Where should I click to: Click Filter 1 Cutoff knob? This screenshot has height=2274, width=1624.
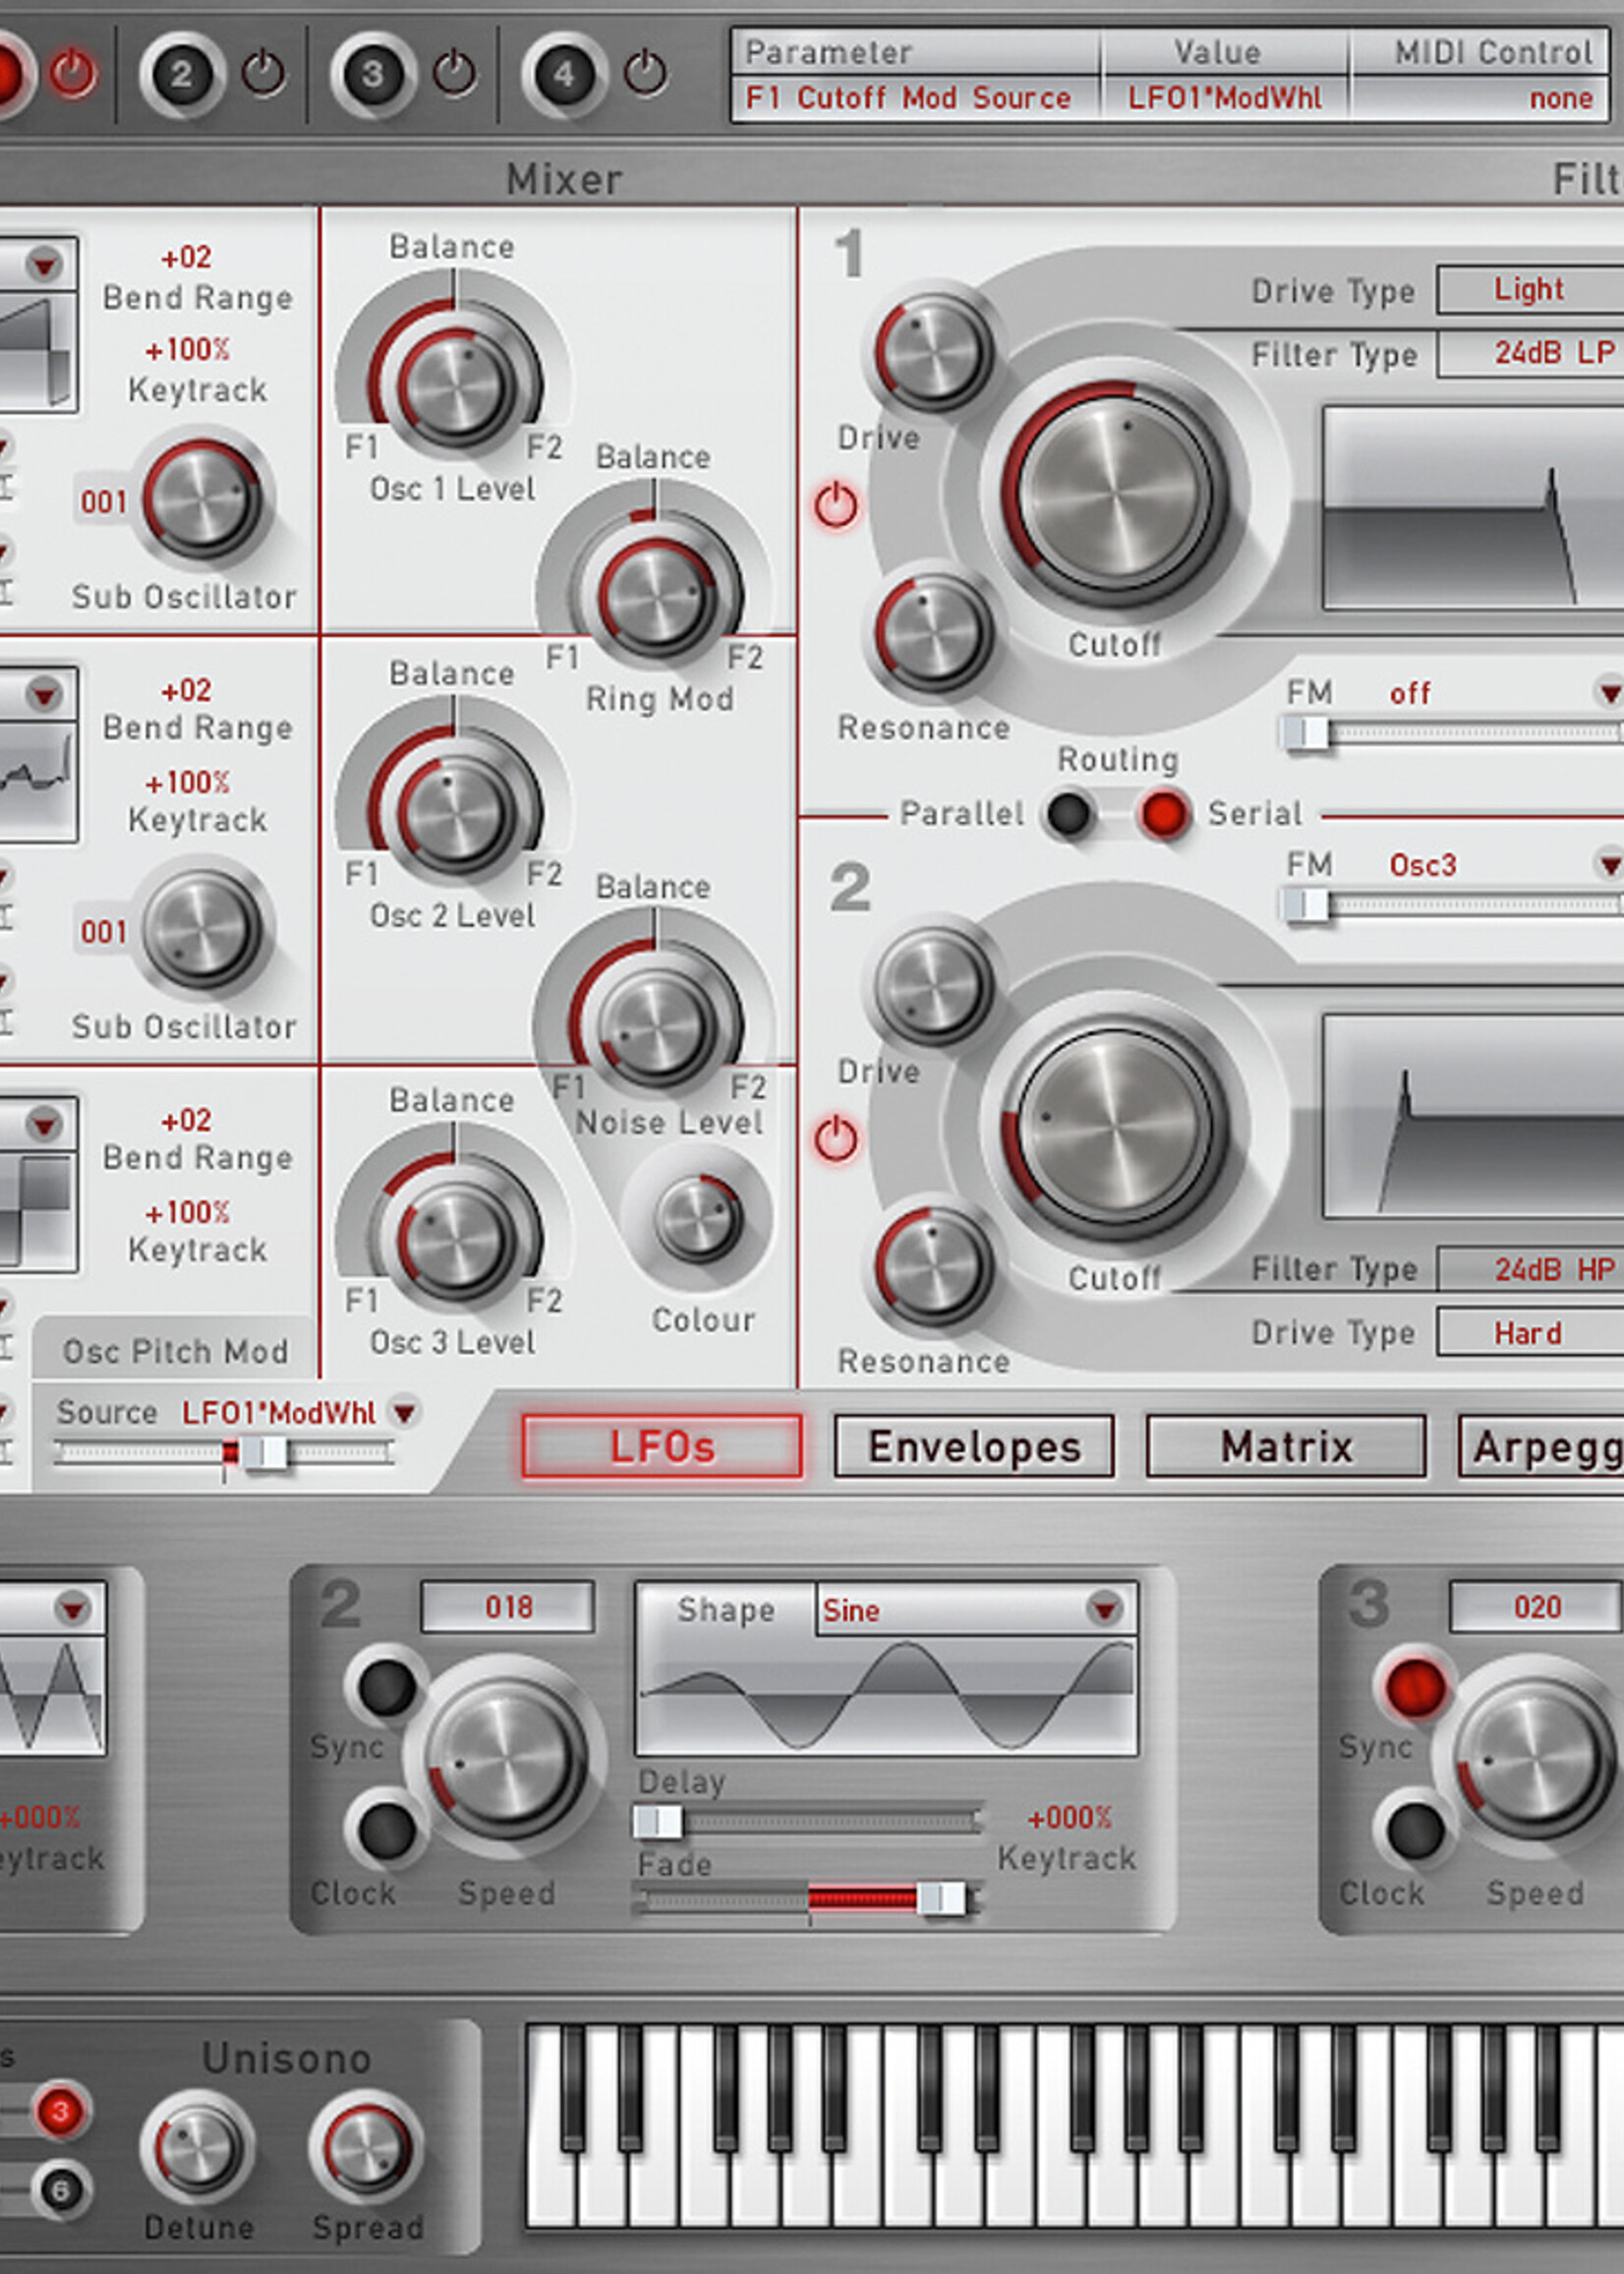[x=1114, y=492]
